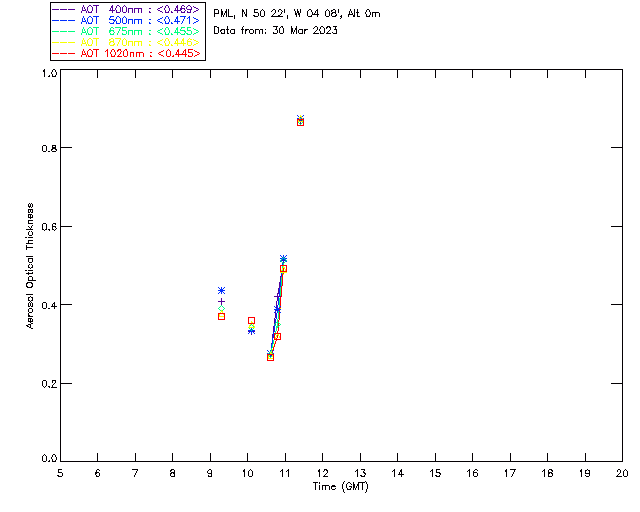Click the x-axis tick label 16

[x=473, y=473]
